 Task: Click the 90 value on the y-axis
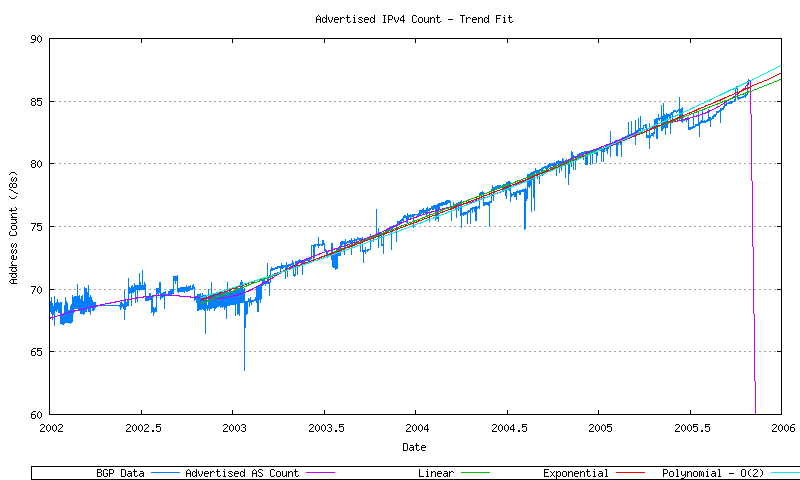click(36, 39)
